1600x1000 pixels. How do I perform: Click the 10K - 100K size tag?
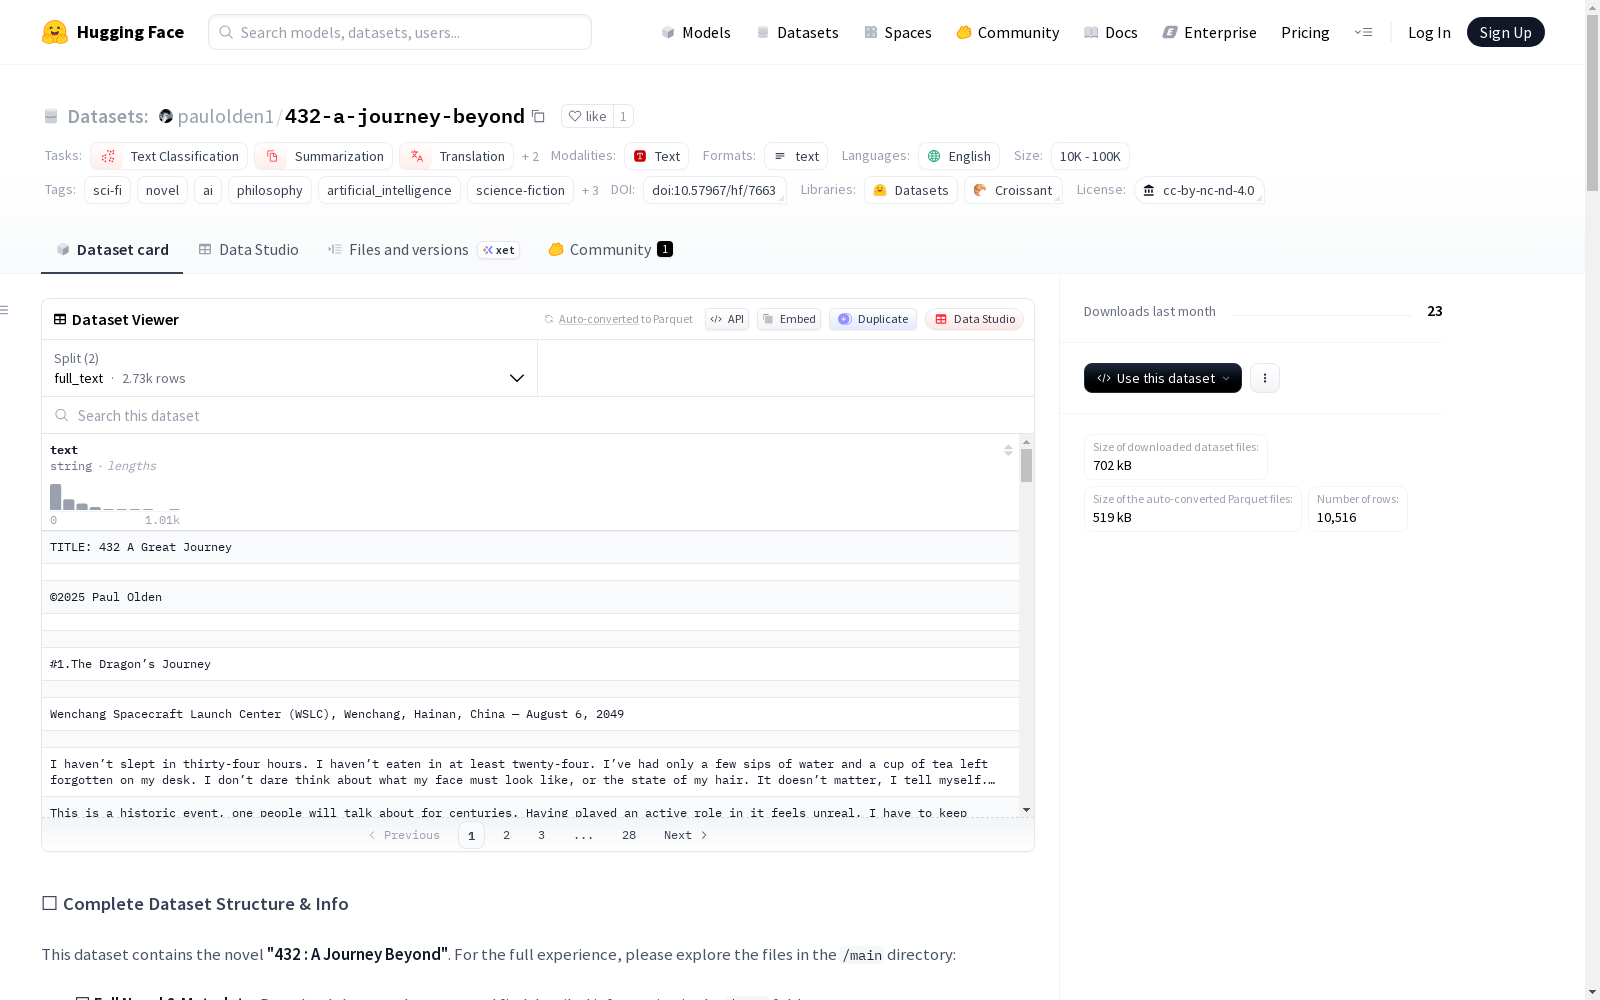[1090, 156]
